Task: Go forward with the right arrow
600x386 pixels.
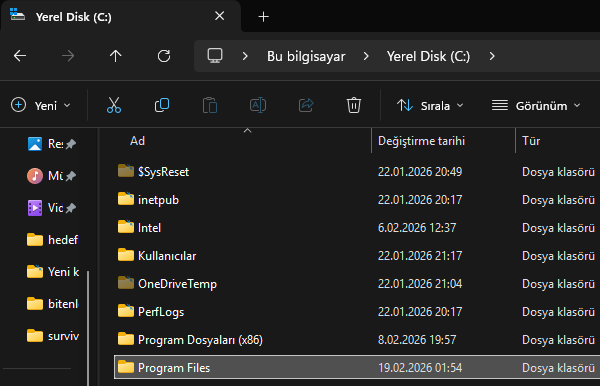Action: (68, 56)
